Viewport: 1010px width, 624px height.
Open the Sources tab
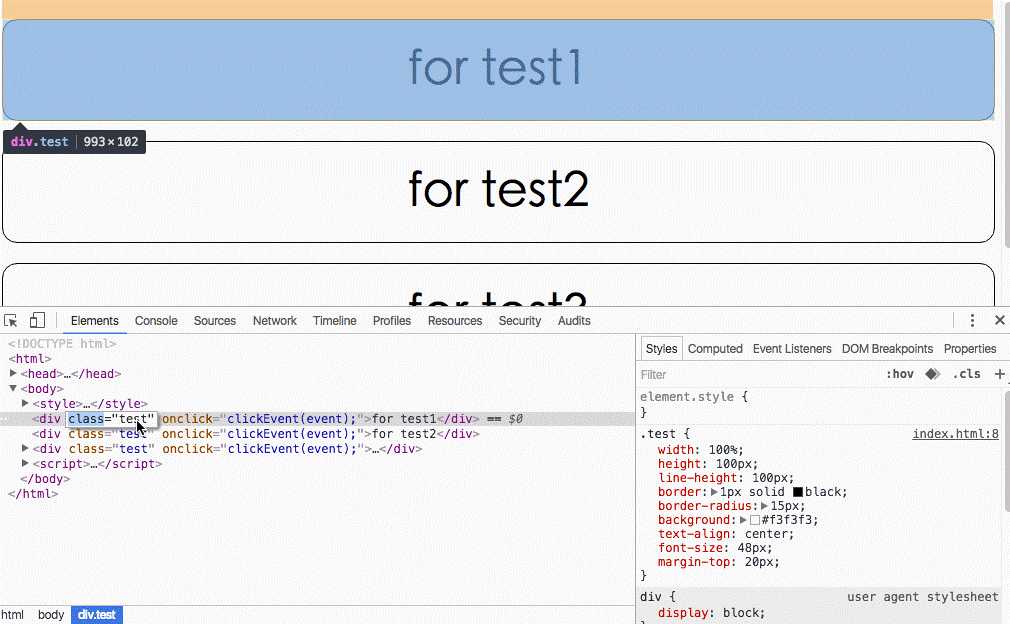(x=214, y=321)
